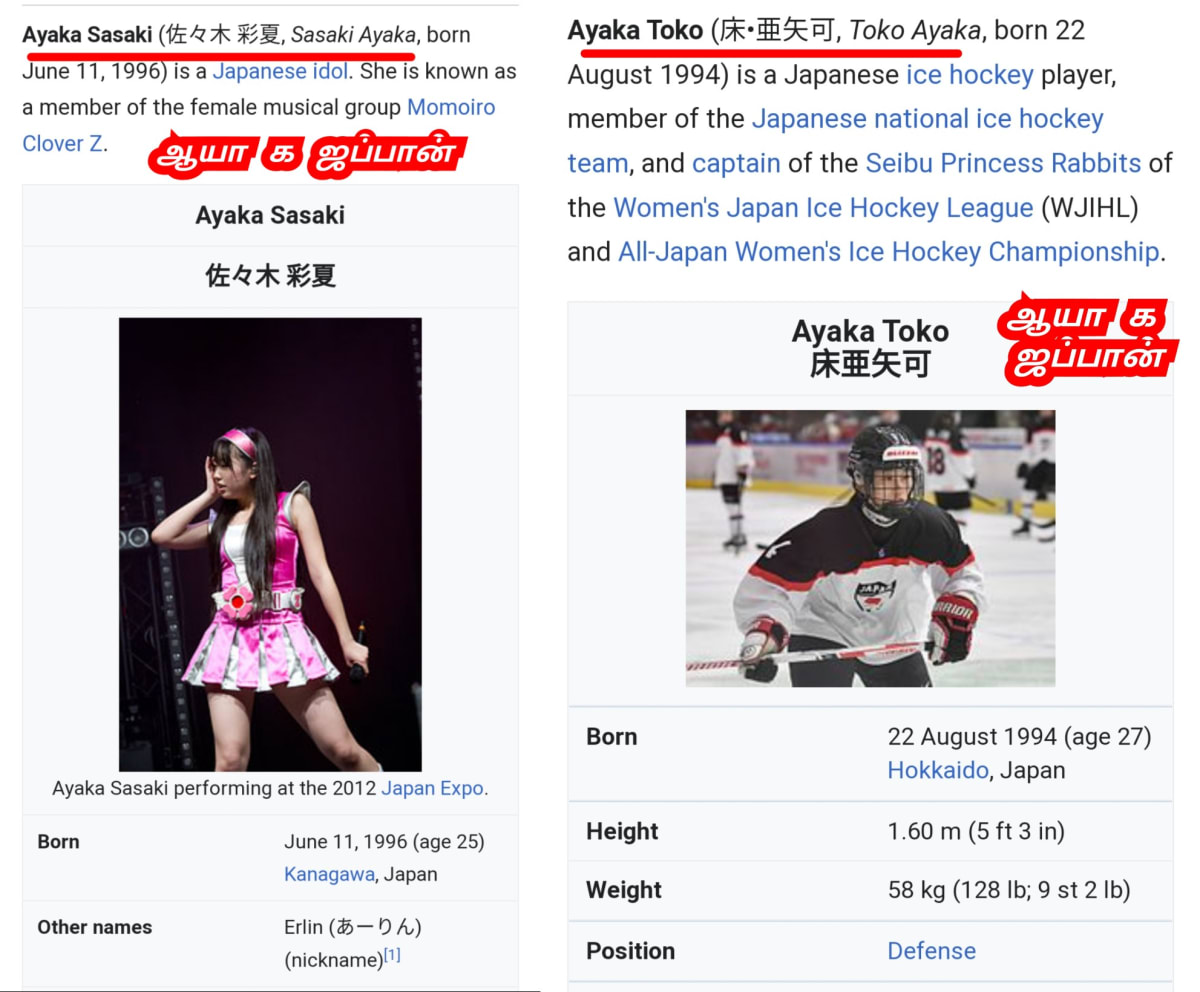Open the Japanese idol link
The height and width of the screenshot is (992, 1200).
[x=280, y=71]
